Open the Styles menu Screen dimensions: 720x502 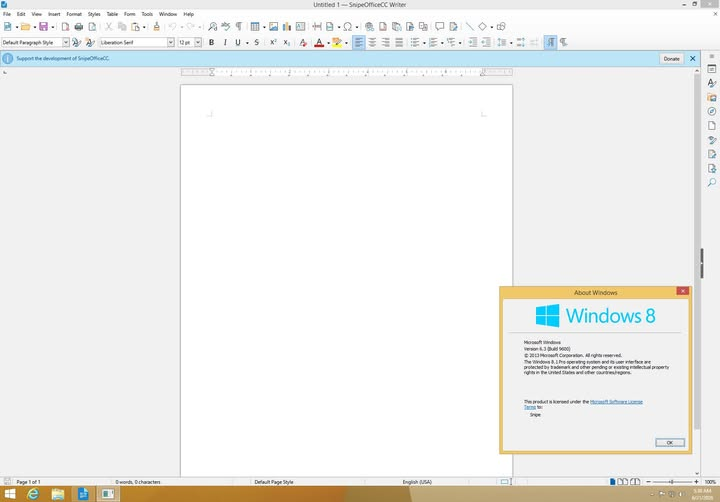(94, 14)
